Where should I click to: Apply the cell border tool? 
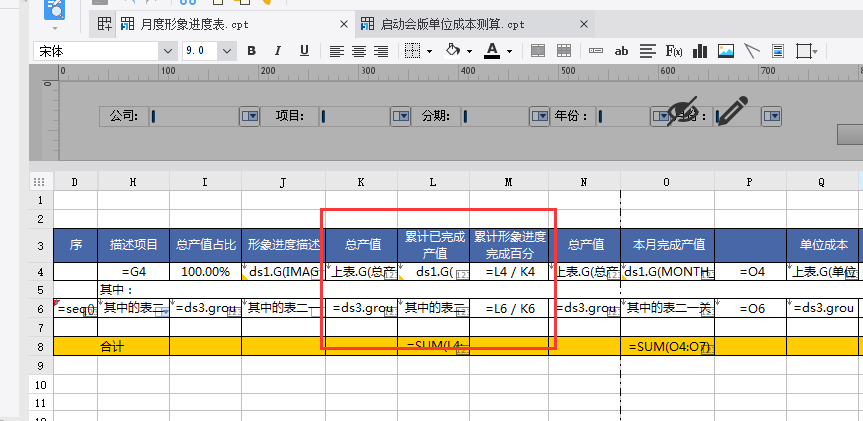[412, 51]
